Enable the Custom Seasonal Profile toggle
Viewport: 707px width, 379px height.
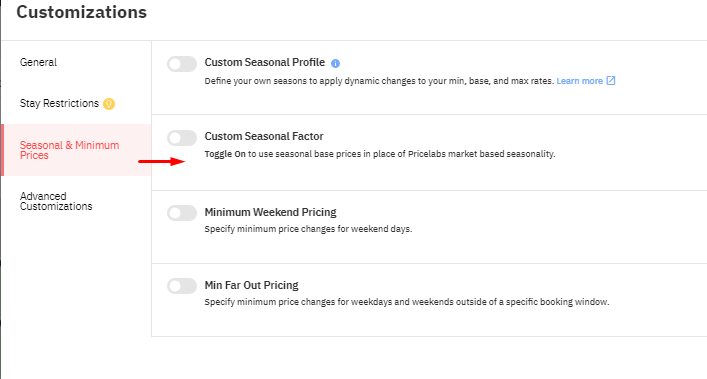point(182,64)
